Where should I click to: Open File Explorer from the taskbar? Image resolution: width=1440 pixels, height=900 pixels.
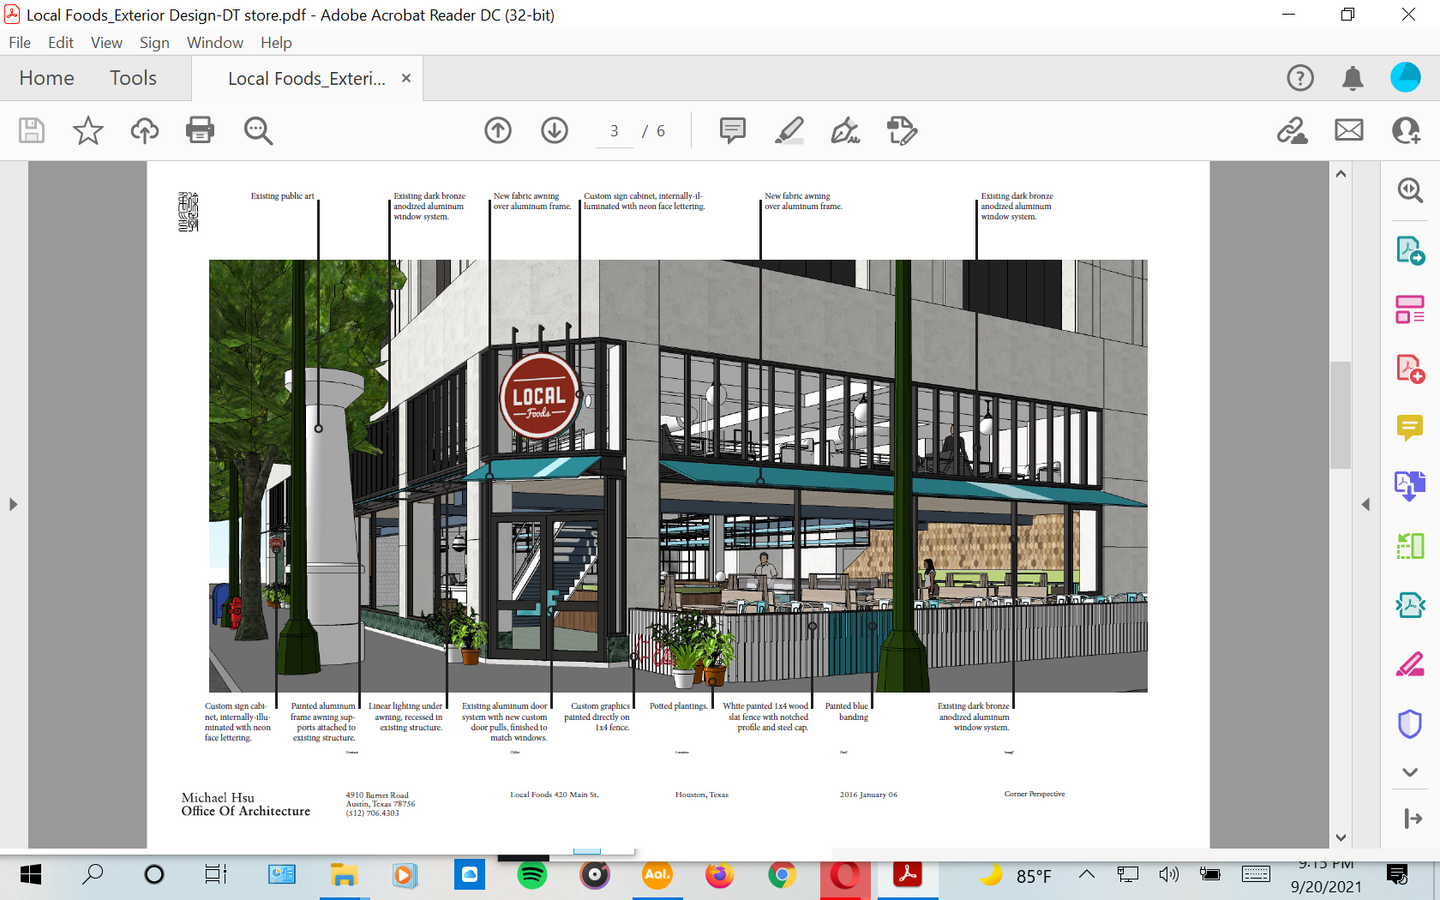[x=344, y=875]
